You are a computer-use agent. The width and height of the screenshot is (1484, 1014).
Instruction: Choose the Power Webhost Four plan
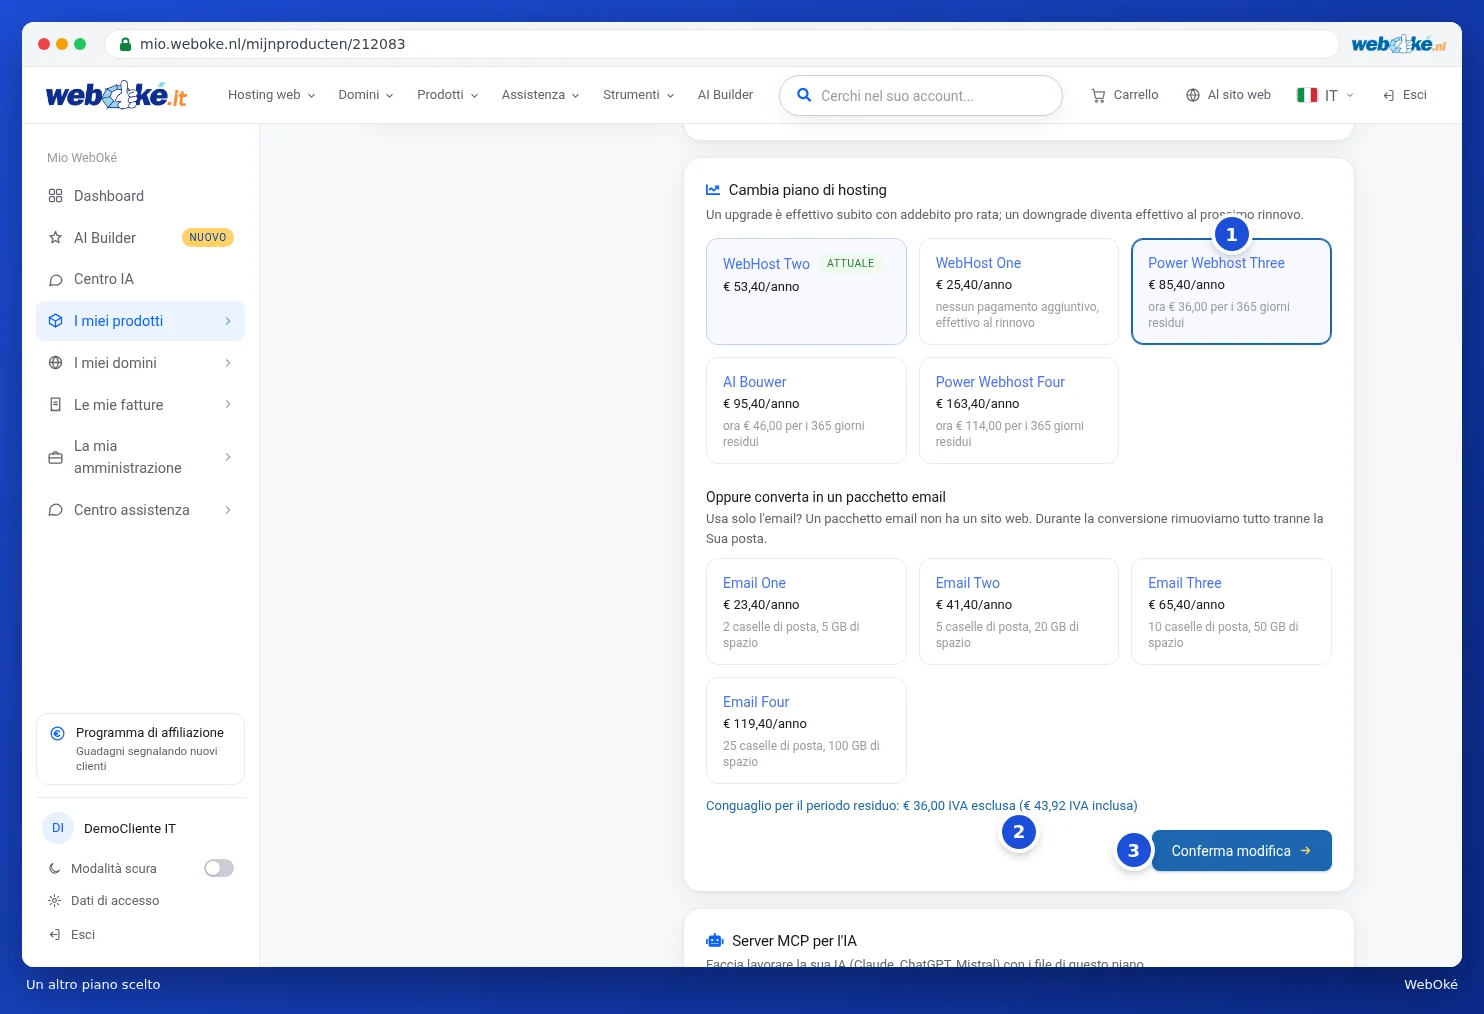pos(1019,410)
